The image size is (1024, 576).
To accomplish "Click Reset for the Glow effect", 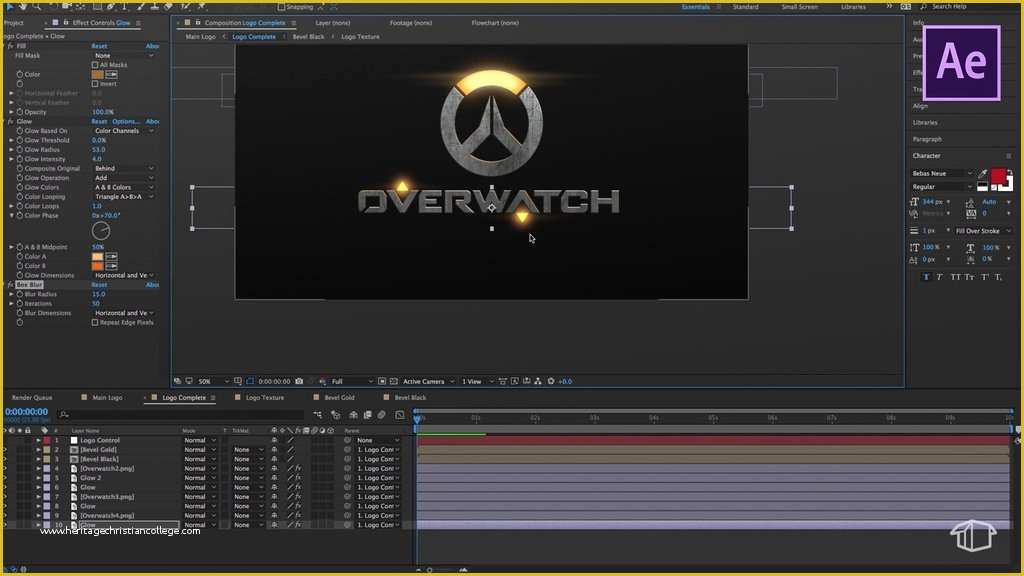I will point(99,121).
